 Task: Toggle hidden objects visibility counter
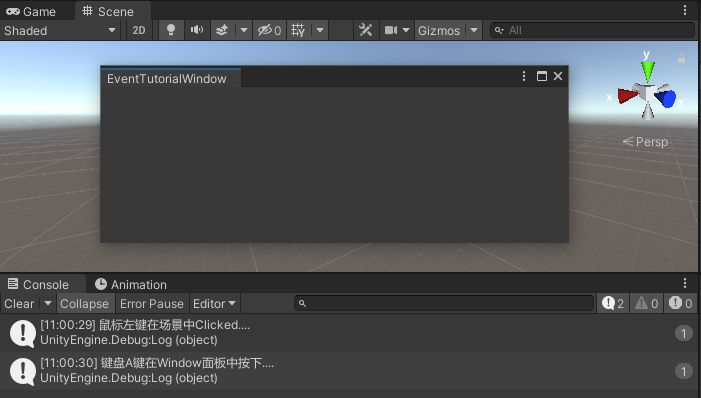pyautogui.click(x=269, y=30)
